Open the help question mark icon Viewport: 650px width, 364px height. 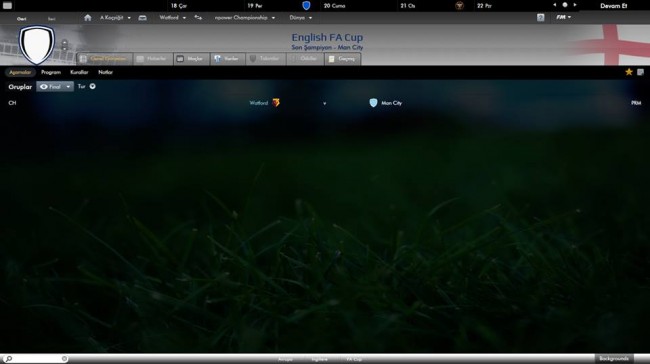click(x=541, y=17)
